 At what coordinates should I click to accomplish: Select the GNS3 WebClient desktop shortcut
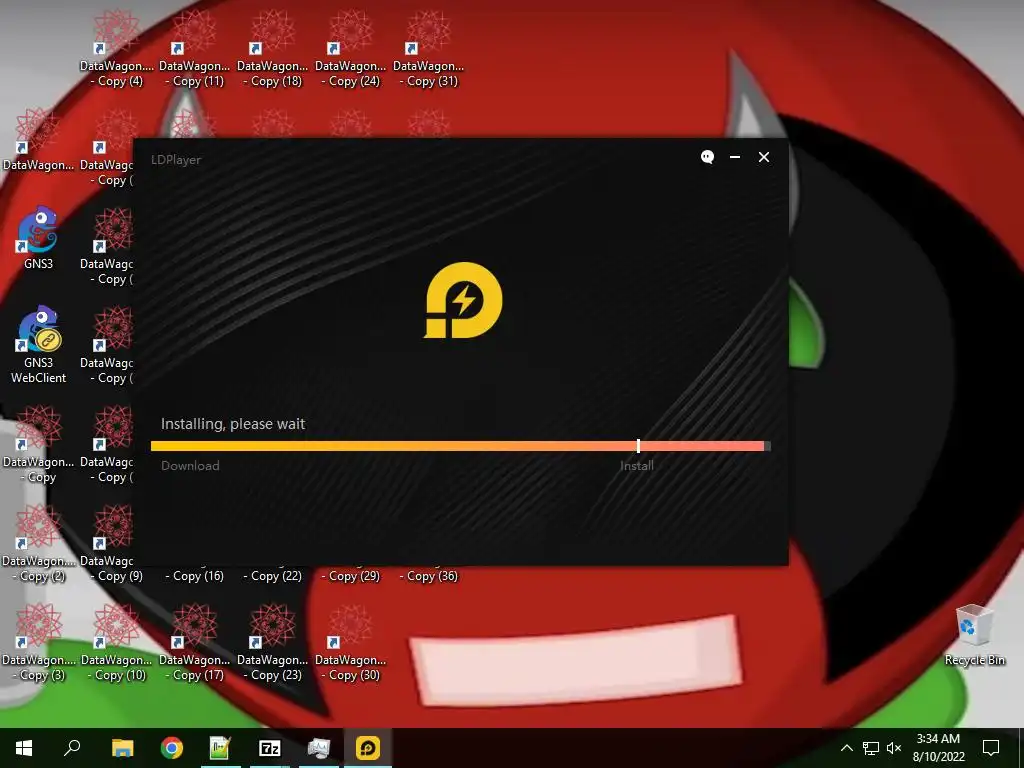[x=39, y=344]
